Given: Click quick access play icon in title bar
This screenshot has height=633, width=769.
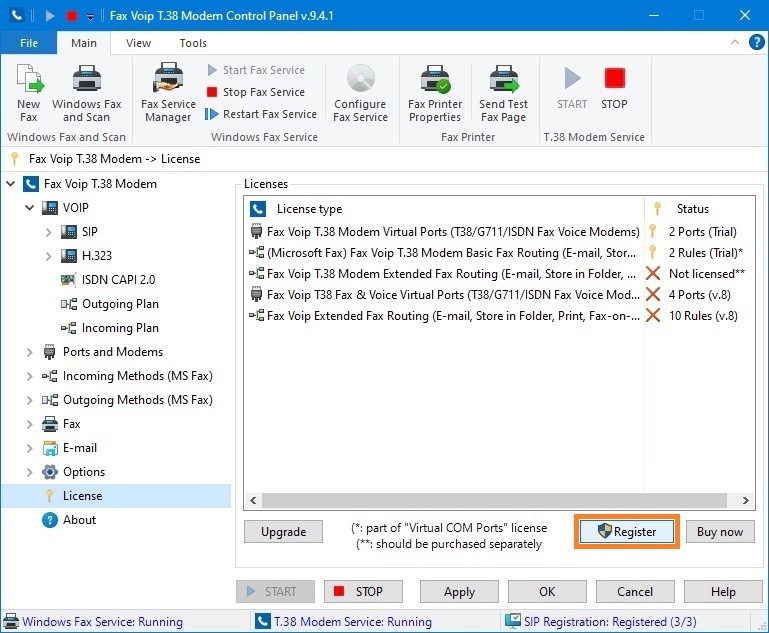Looking at the screenshot, I should 50,16.
